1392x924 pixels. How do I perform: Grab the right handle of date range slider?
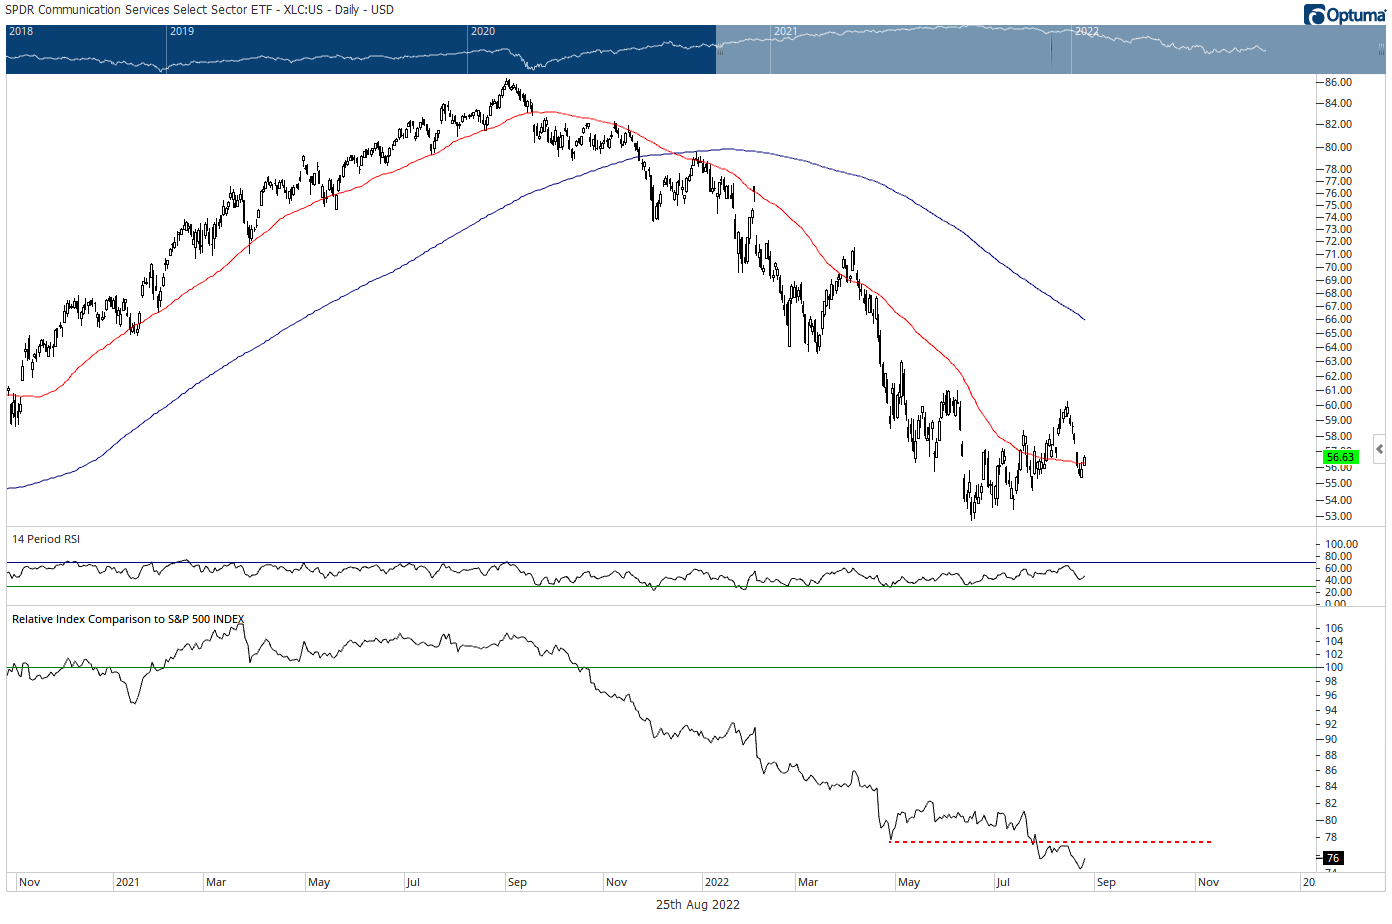[x=1381, y=49]
